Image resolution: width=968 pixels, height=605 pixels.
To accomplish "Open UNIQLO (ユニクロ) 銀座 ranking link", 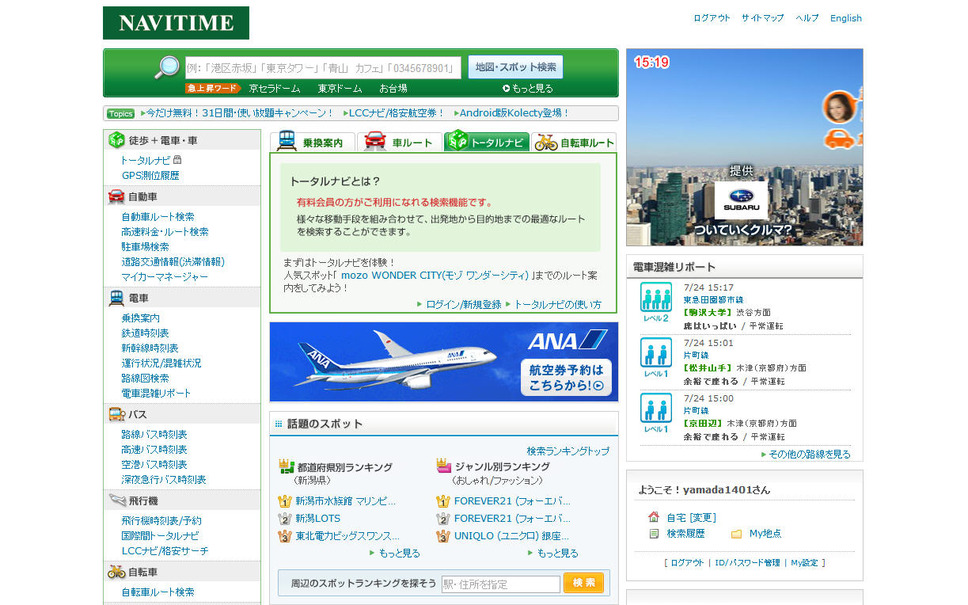I will (x=512, y=536).
